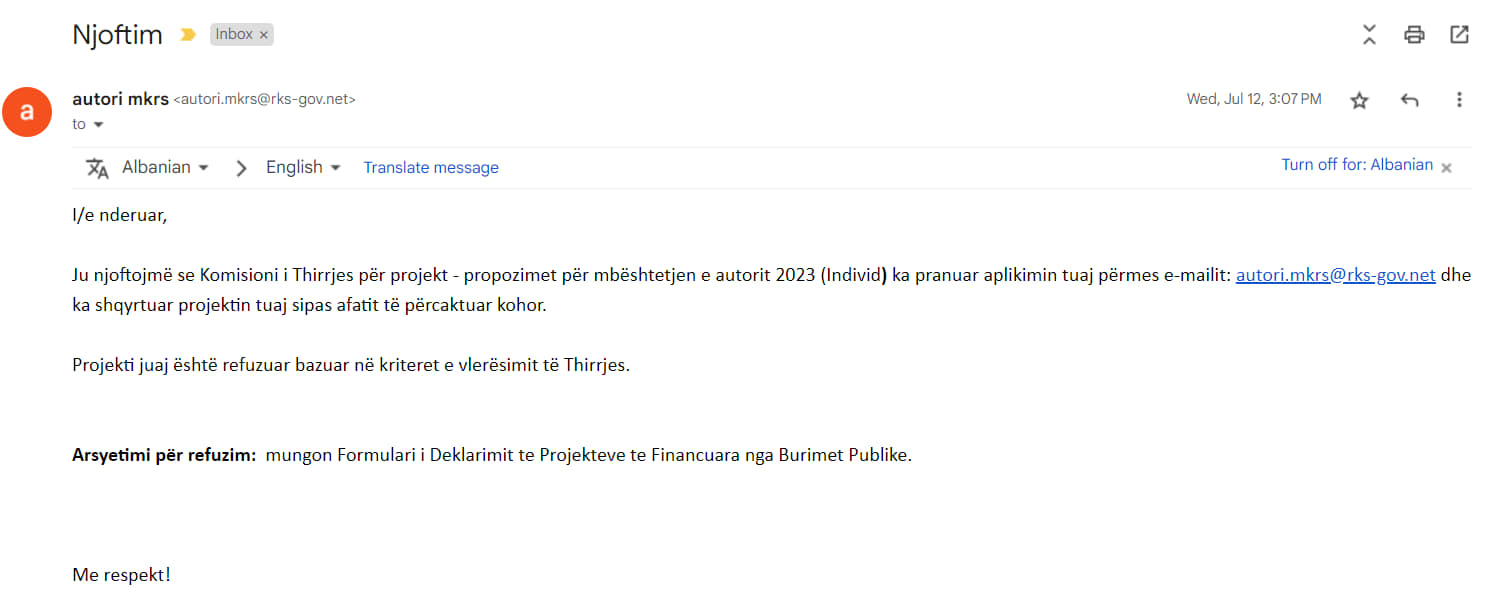Click the orange sender avatar

point(27,112)
